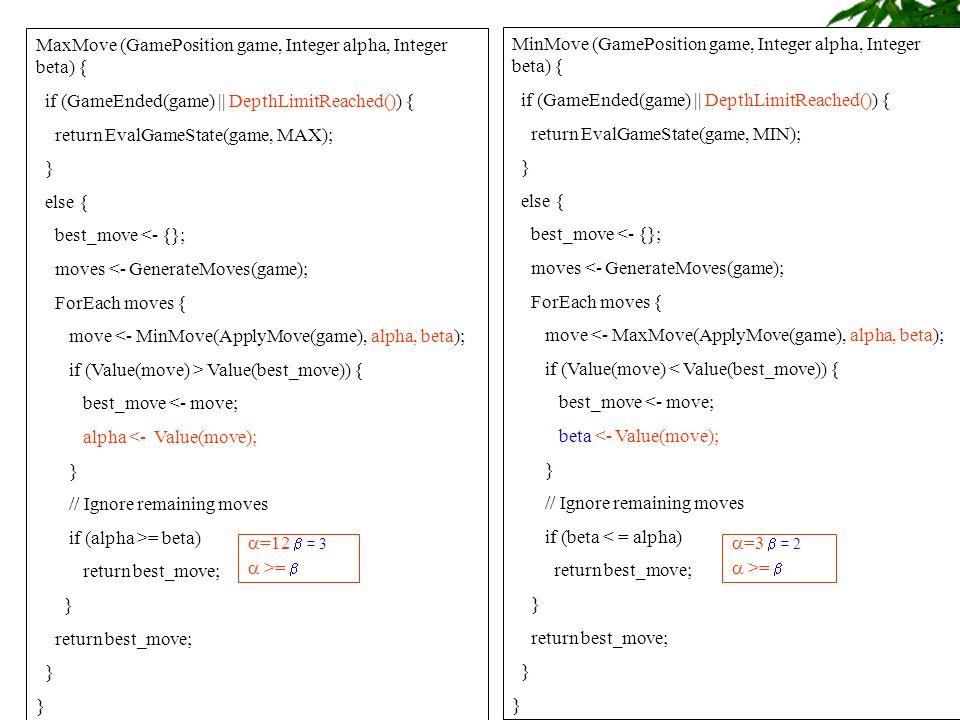The image size is (960, 720).
Task: Select "moves <- GenerateMoves(game);" in MinMove box
Action: click(x=657, y=268)
